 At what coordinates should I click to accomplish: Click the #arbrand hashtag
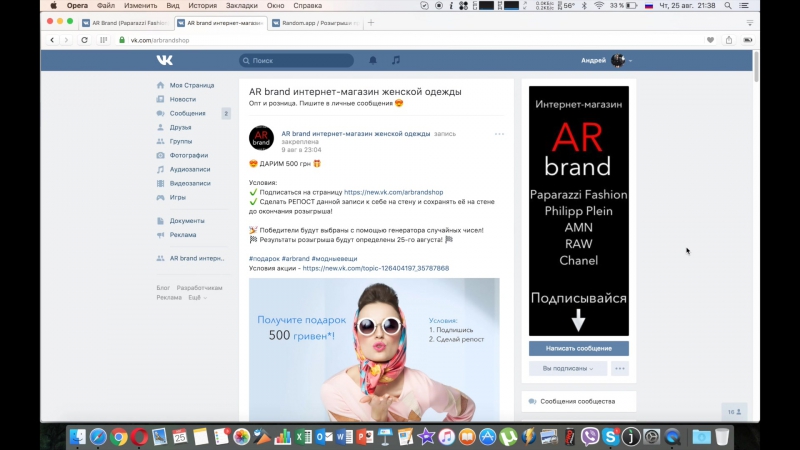coord(295,259)
